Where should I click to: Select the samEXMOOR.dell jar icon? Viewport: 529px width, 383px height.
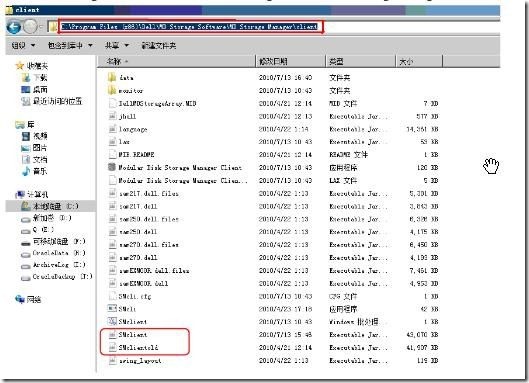[x=112, y=283]
